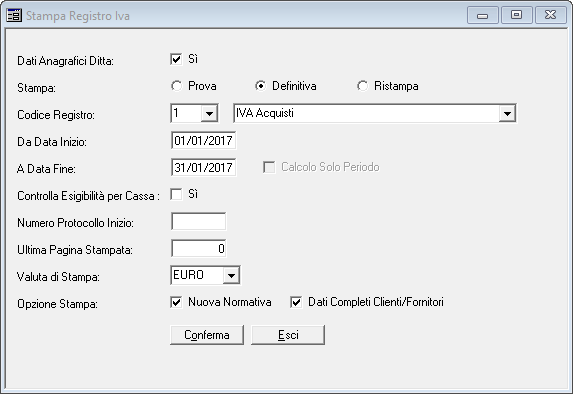Toggle Calcolo Solo Periodo checkbox
The image size is (573, 394).
click(x=269, y=167)
